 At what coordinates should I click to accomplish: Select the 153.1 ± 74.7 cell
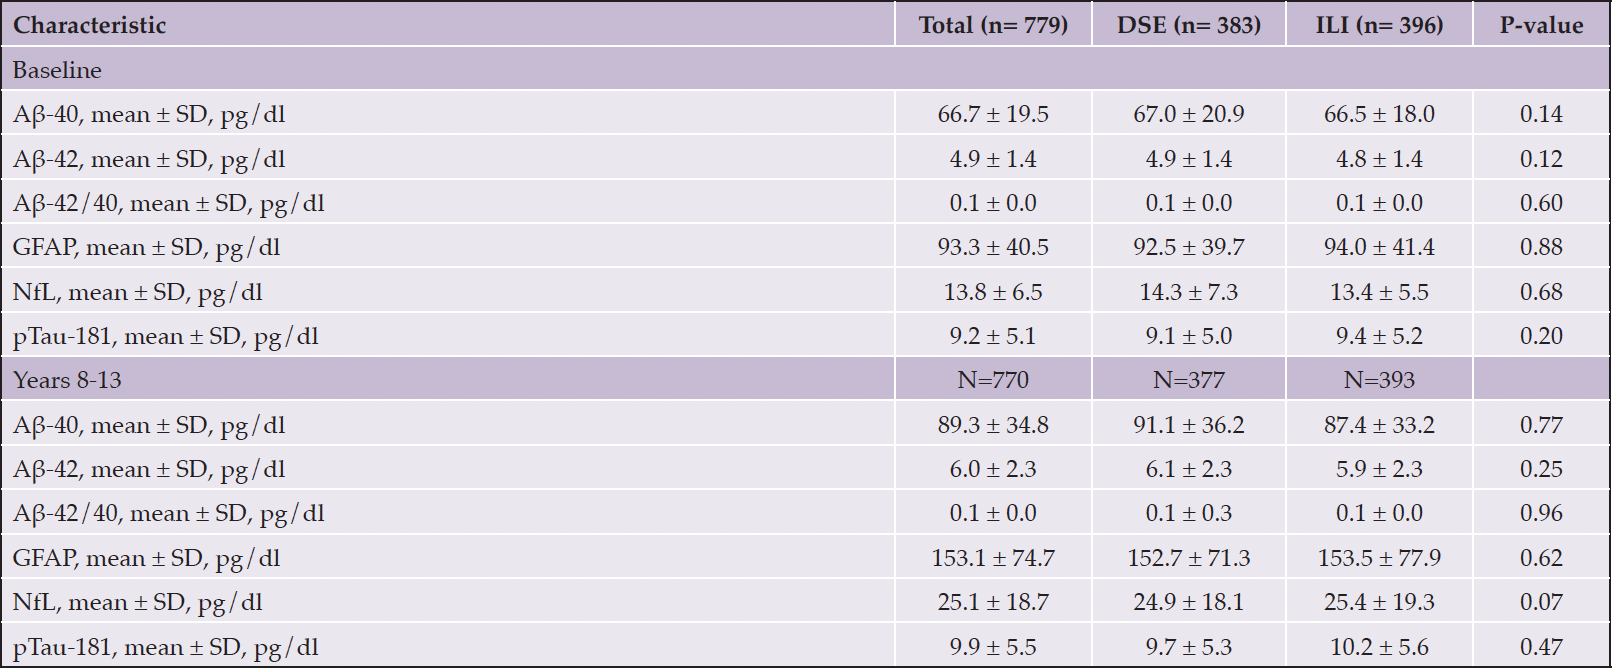click(993, 558)
